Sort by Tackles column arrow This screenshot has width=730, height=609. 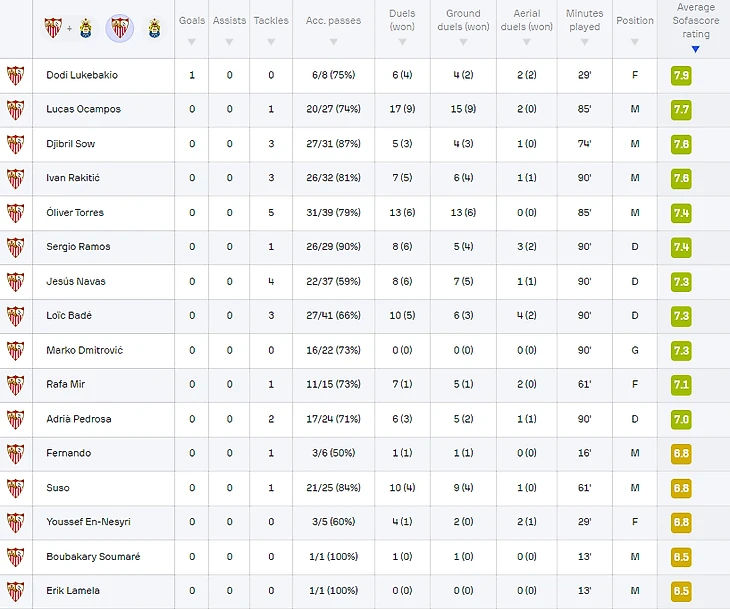click(x=271, y=42)
